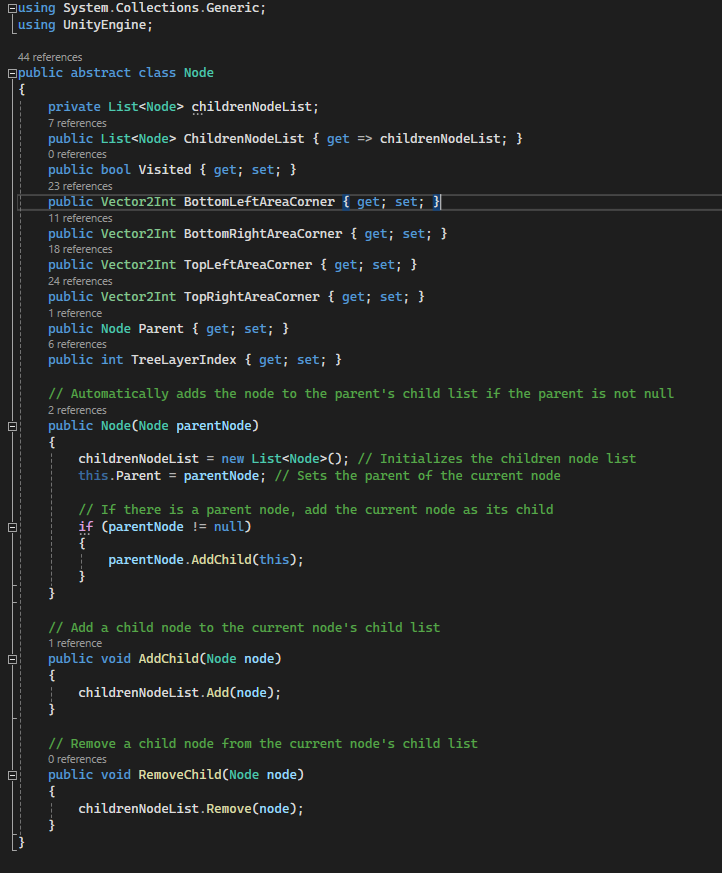Open 2 references link above Node constructor
This screenshot has height=873, width=722.
coord(77,410)
